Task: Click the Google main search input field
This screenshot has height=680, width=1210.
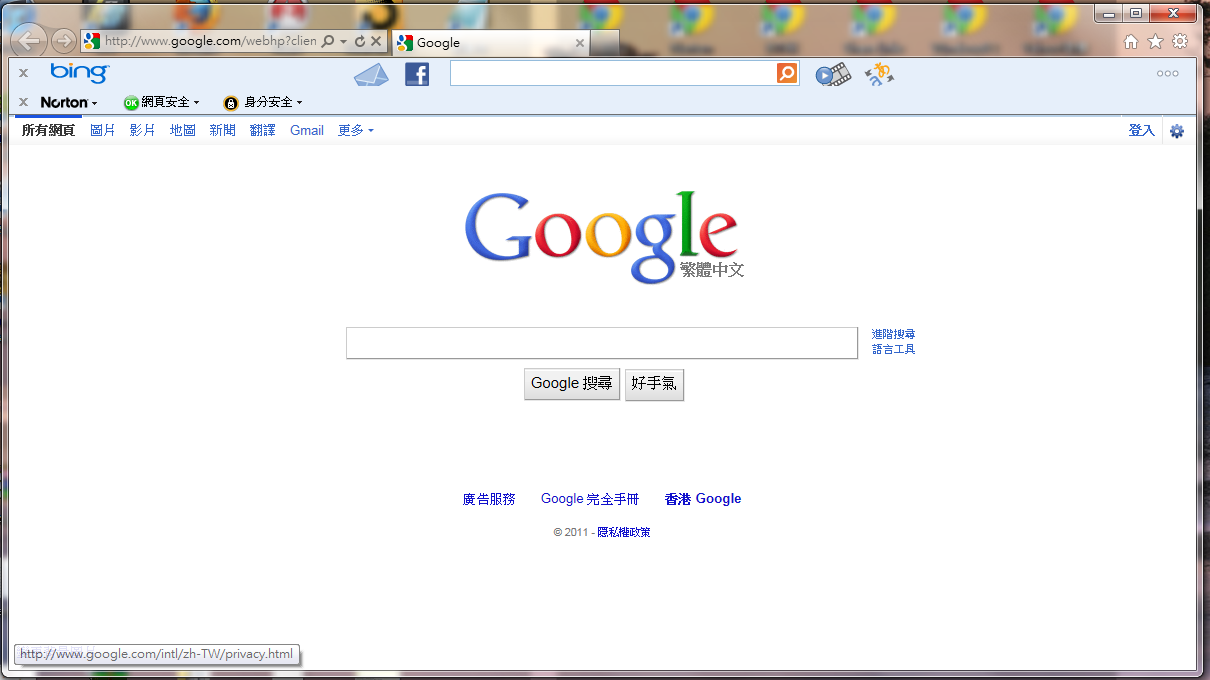Action: (x=601, y=343)
